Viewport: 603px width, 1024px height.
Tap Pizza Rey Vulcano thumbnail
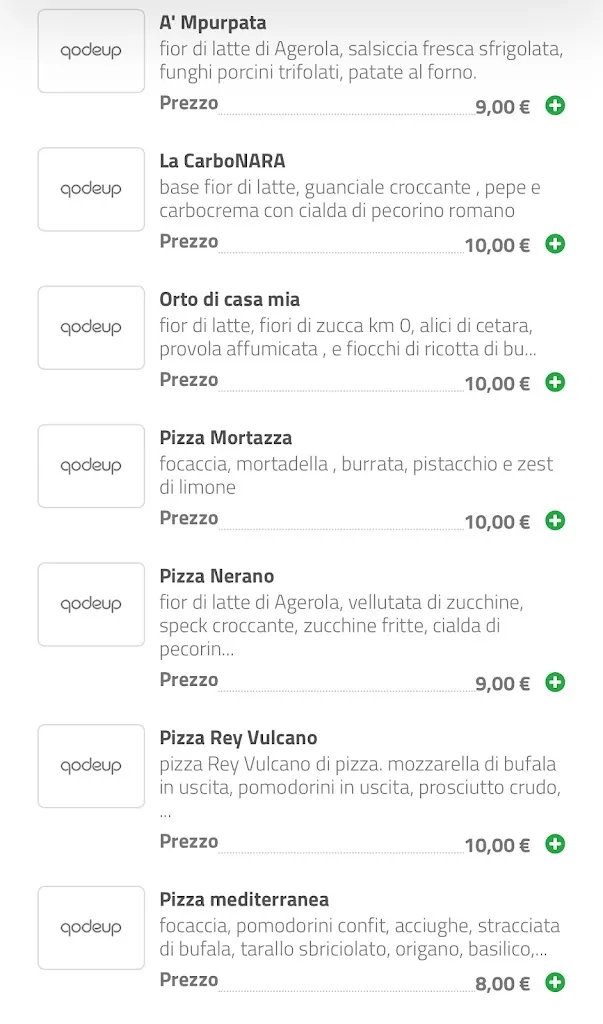91,766
